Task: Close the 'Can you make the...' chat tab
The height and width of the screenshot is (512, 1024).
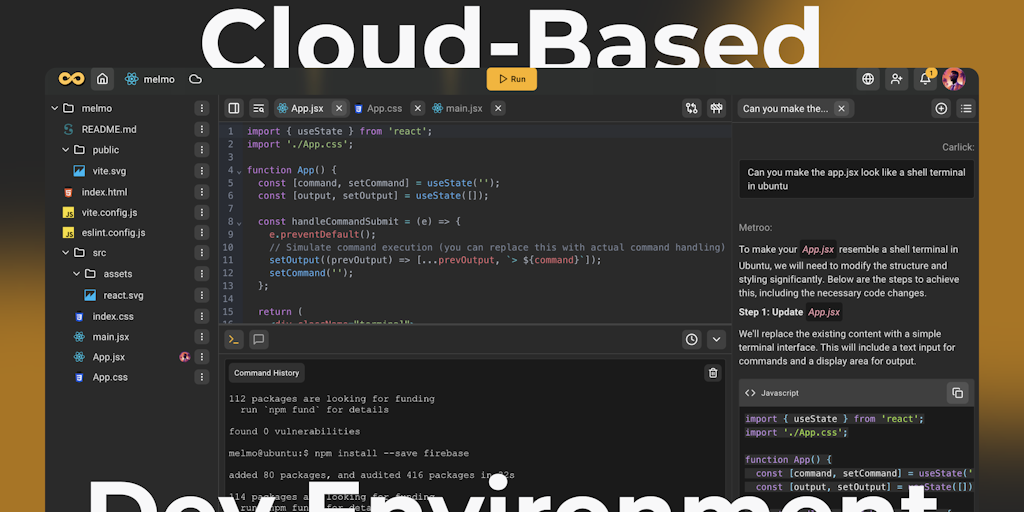Action: (841, 108)
